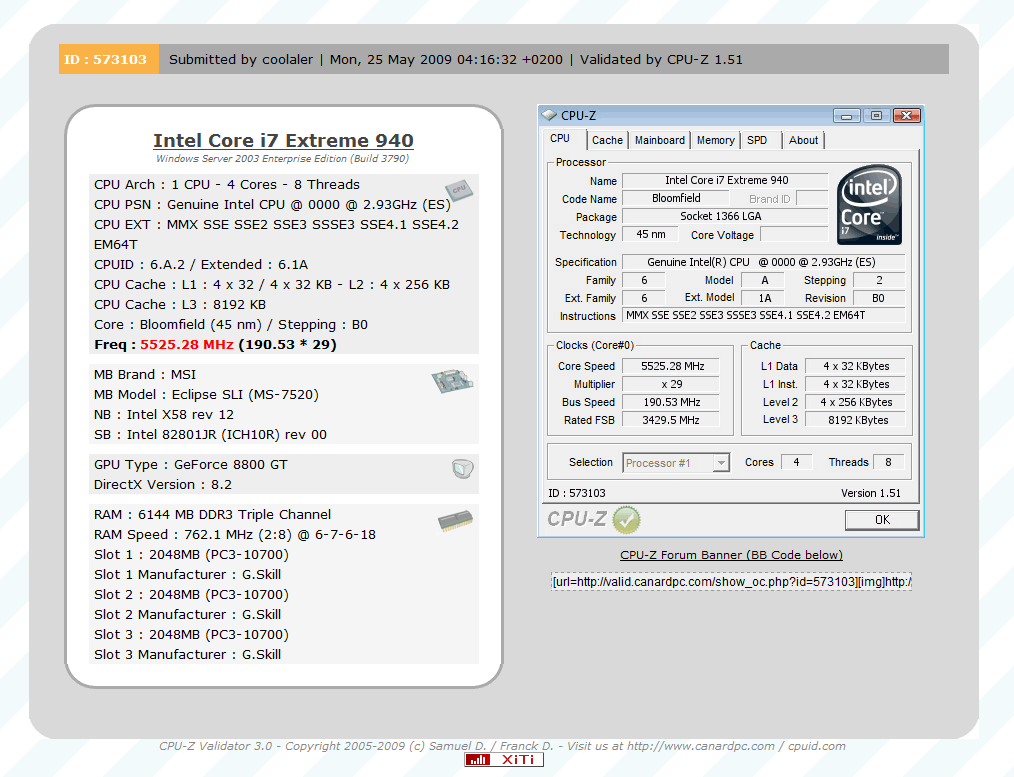This screenshot has width=1014, height=777.
Task: Click the Revision B0 value
Action: pos(879,298)
